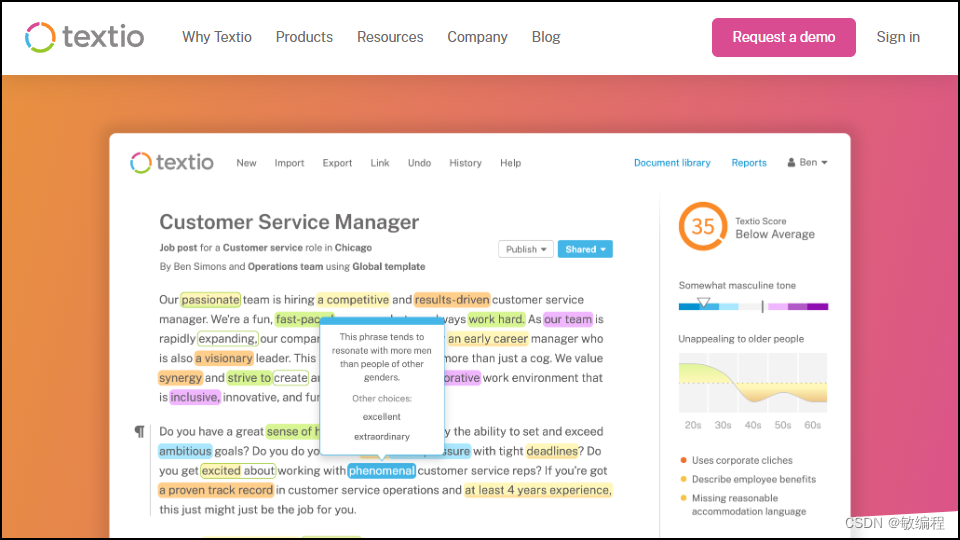Click the Operations team text
The width and height of the screenshot is (960, 540).
285,266
